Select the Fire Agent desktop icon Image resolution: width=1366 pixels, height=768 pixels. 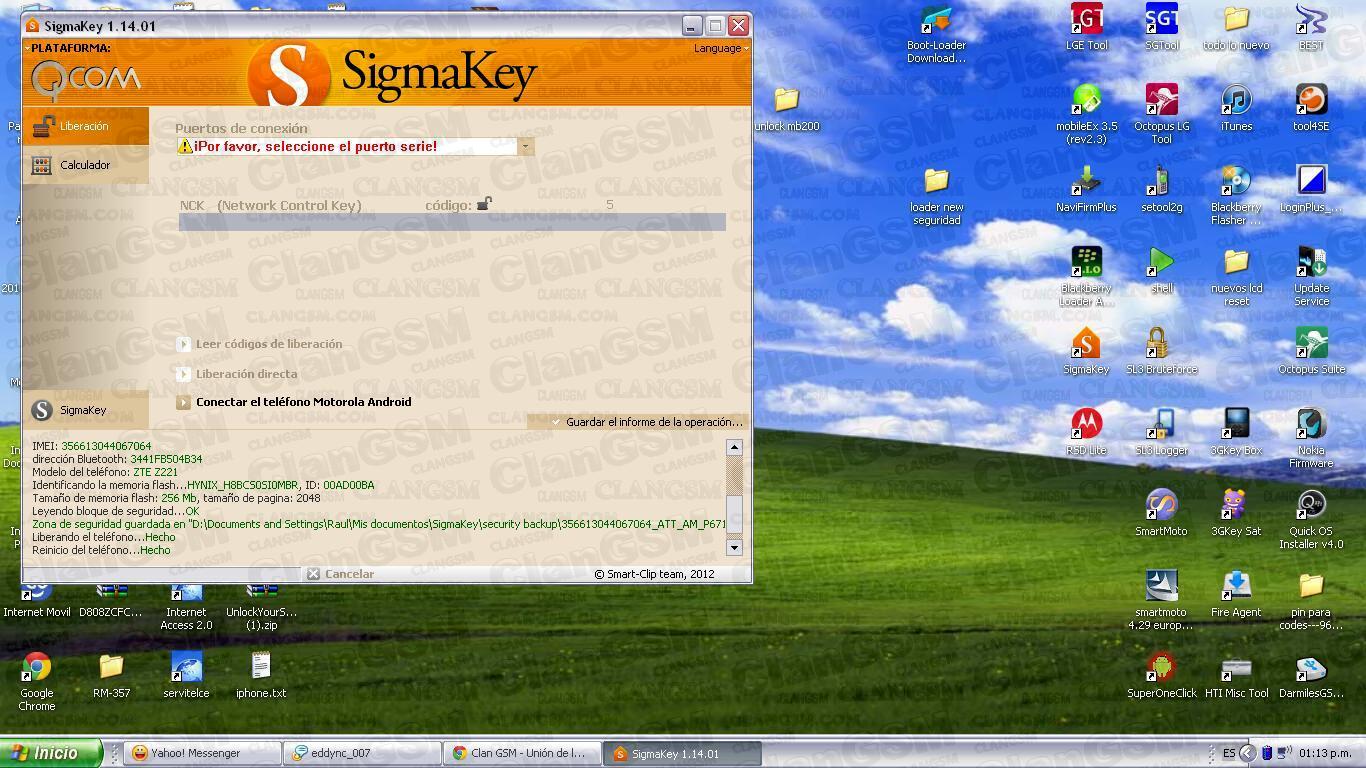(1236, 595)
